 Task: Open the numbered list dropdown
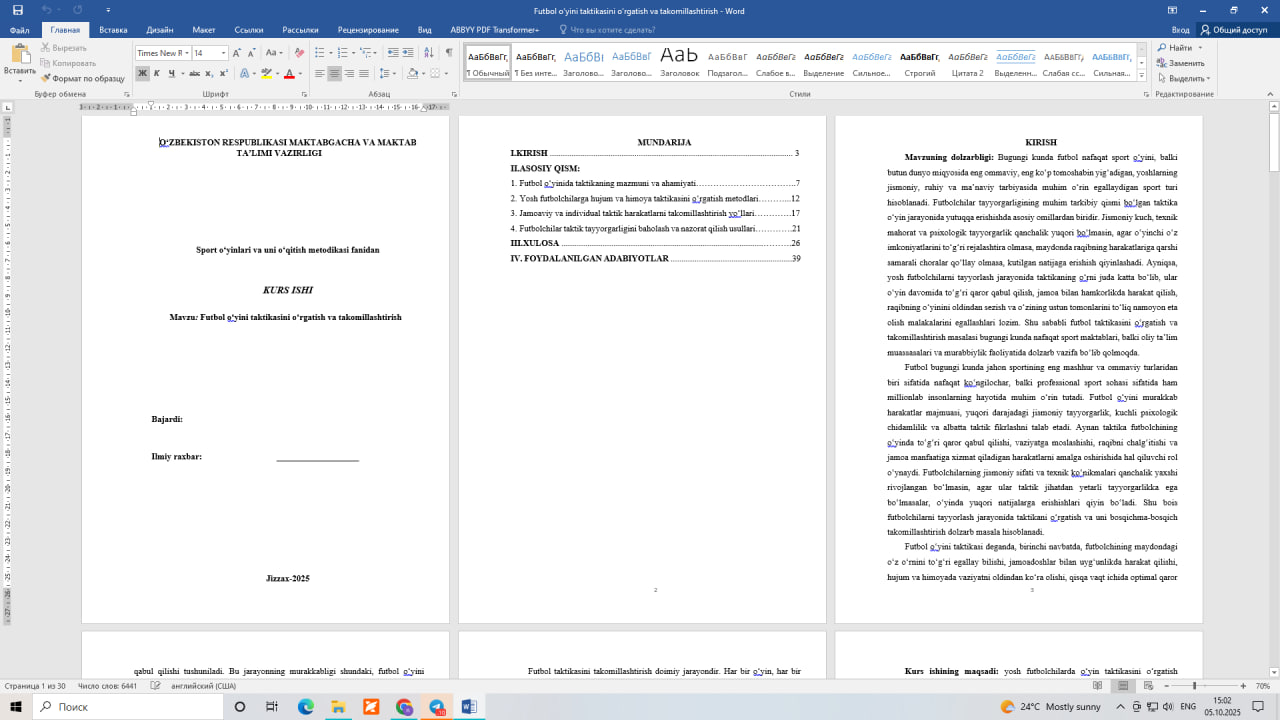[x=355, y=53]
